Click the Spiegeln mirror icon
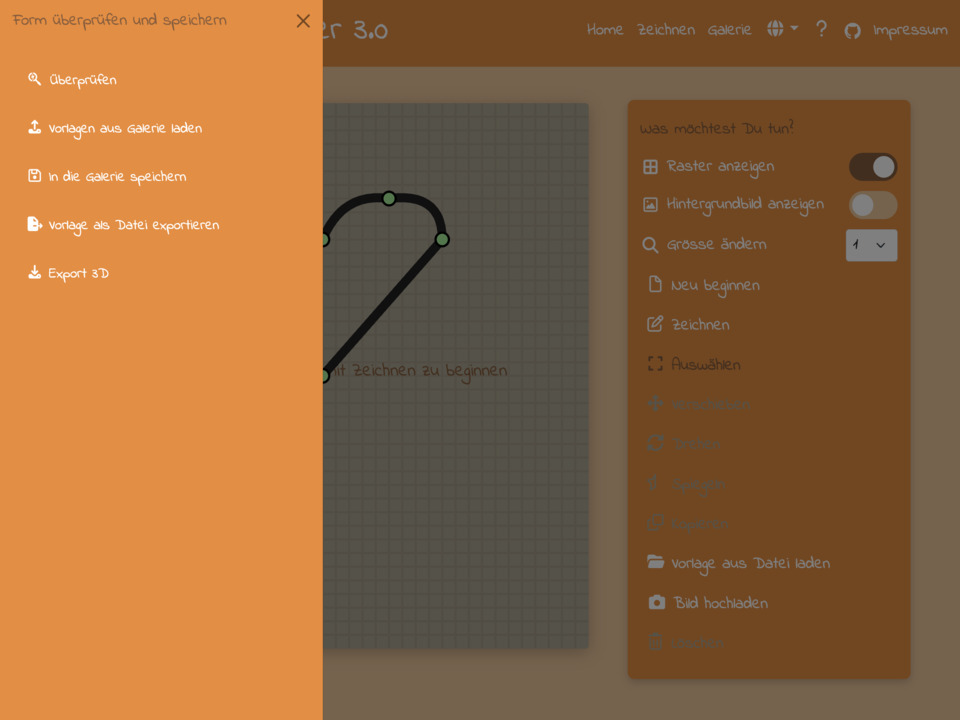The height and width of the screenshot is (720, 960). click(654, 484)
